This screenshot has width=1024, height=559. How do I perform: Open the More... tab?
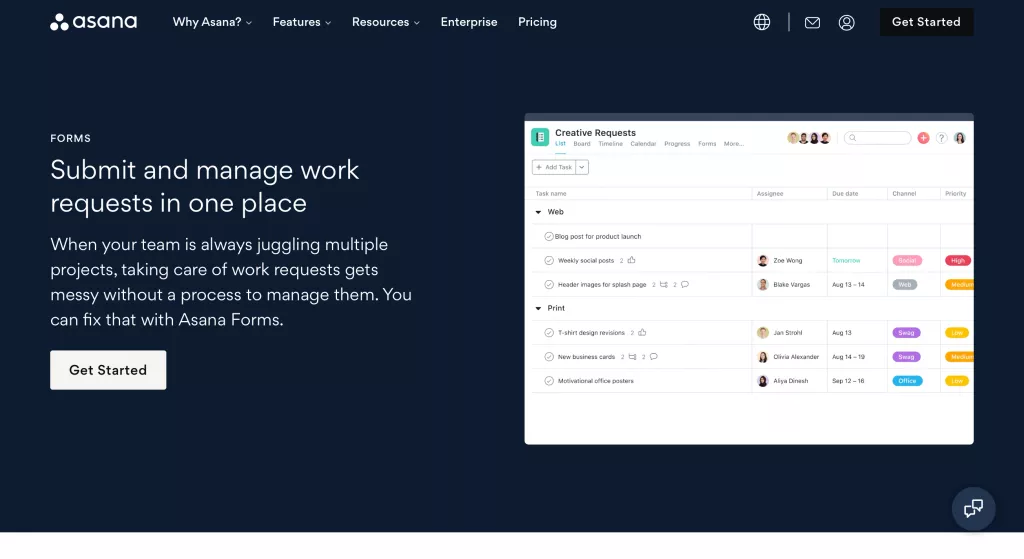point(733,144)
